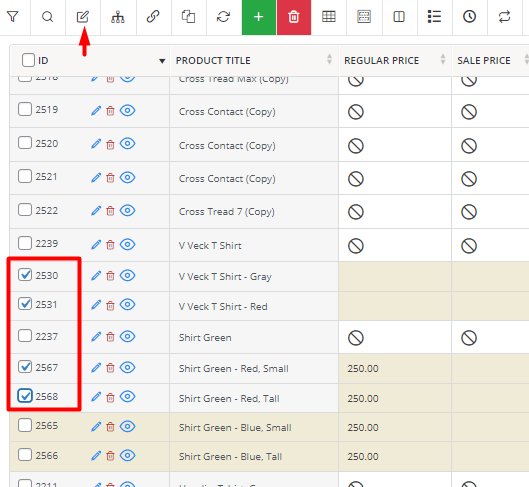Select title 'Shirt Green - Red, Small'
This screenshot has width=529, height=487.
(x=233, y=369)
